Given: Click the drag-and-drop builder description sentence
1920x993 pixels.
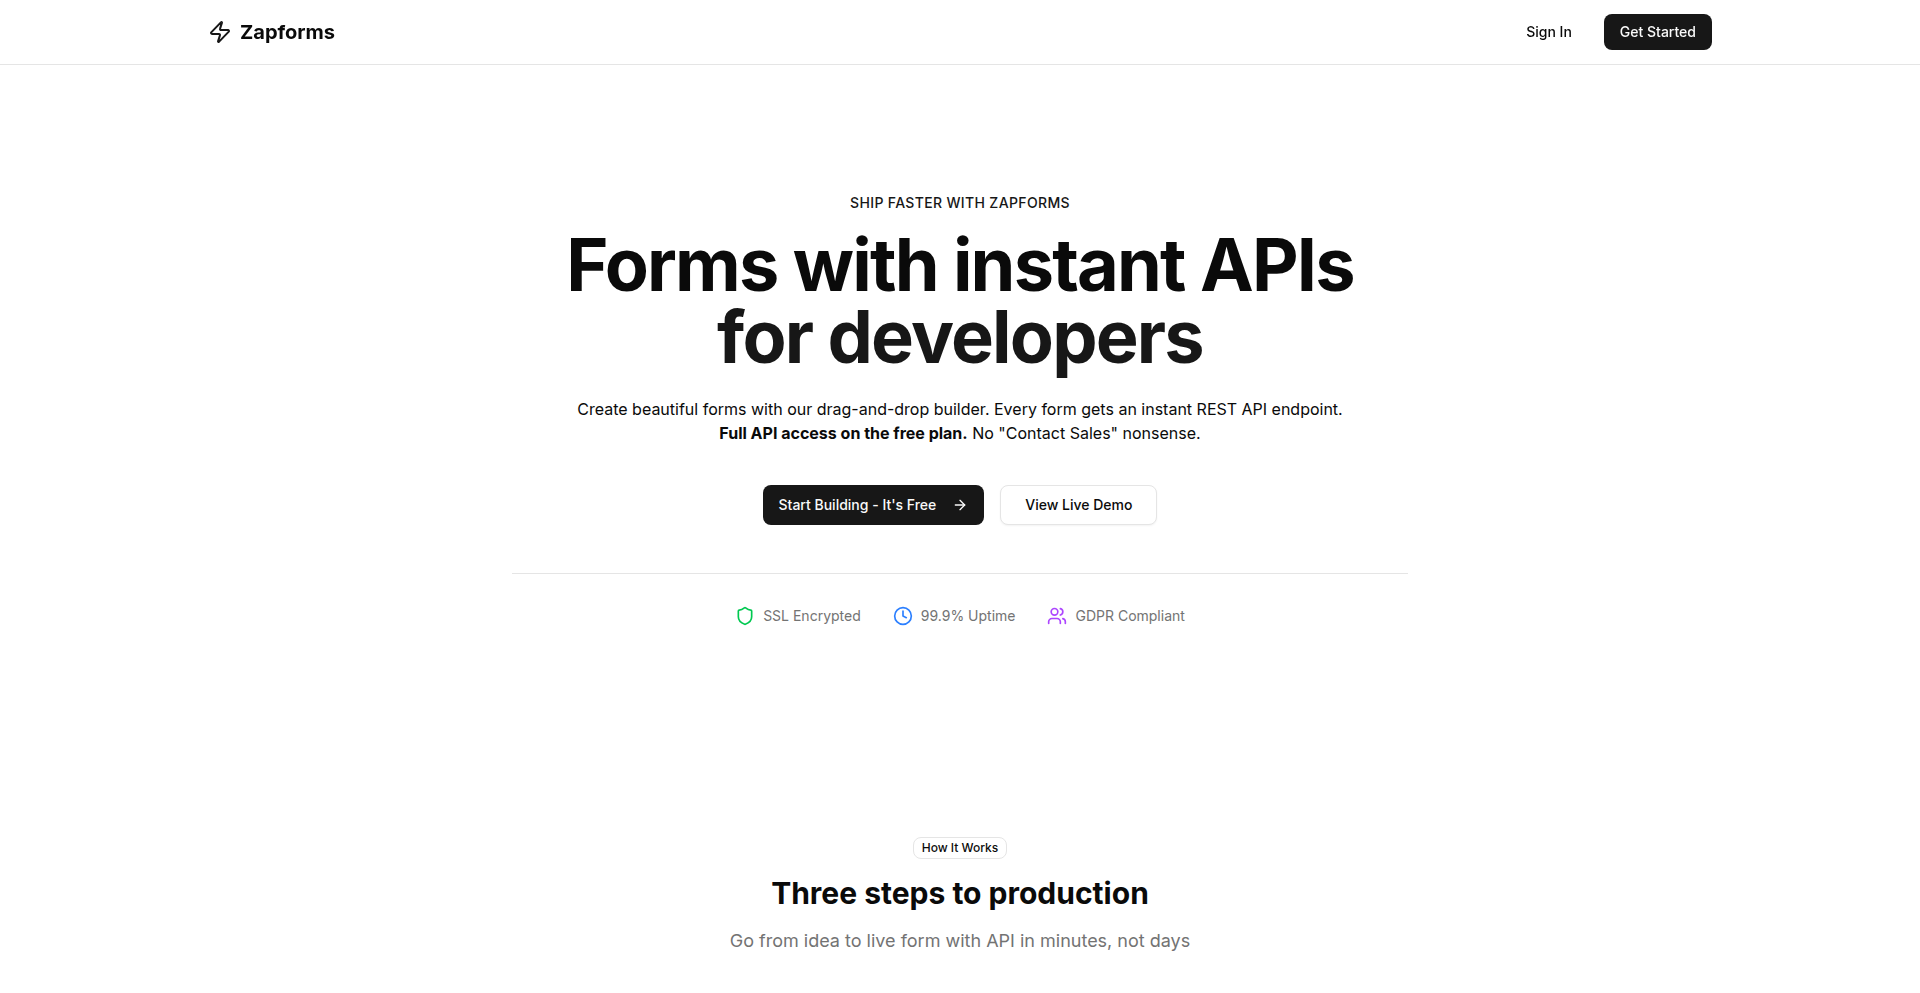Looking at the screenshot, I should (x=959, y=409).
